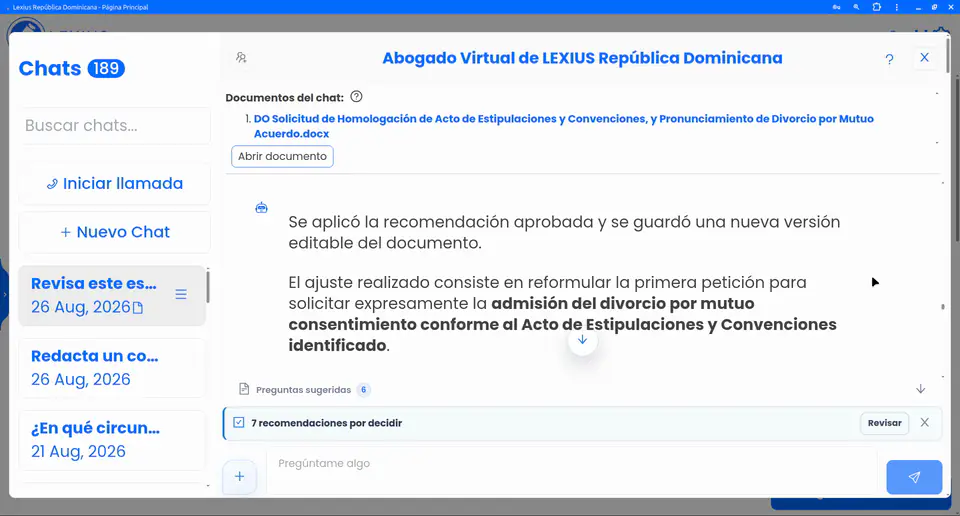Image resolution: width=960 pixels, height=516 pixels.
Task: Open hamburger menu on Revisa este es chat
Action: click(181, 294)
